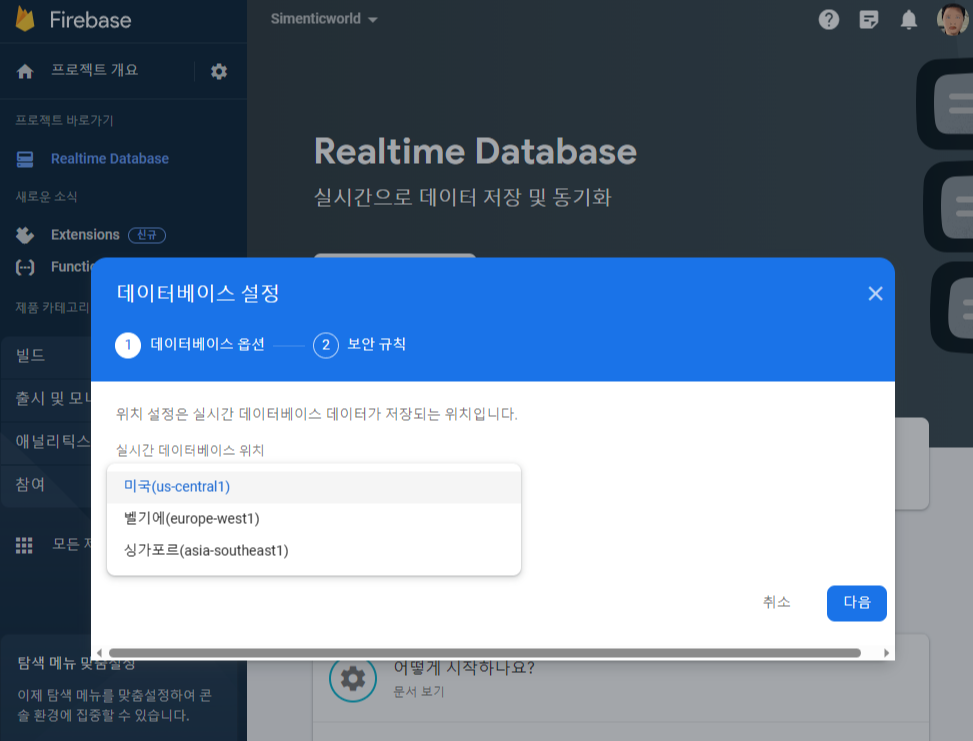Close the database setup dialog
This screenshot has width=973, height=741.
tap(875, 294)
